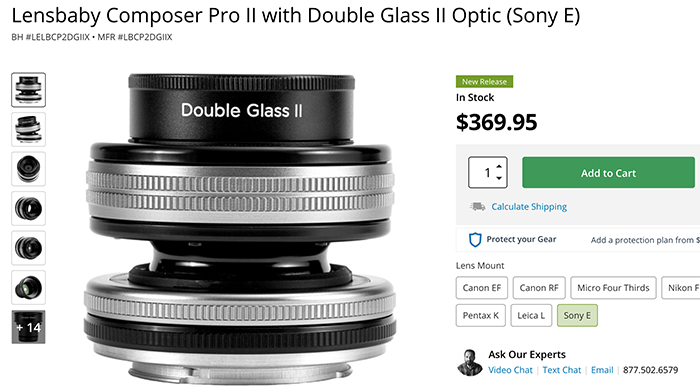Click the quantity input field

[482, 173]
